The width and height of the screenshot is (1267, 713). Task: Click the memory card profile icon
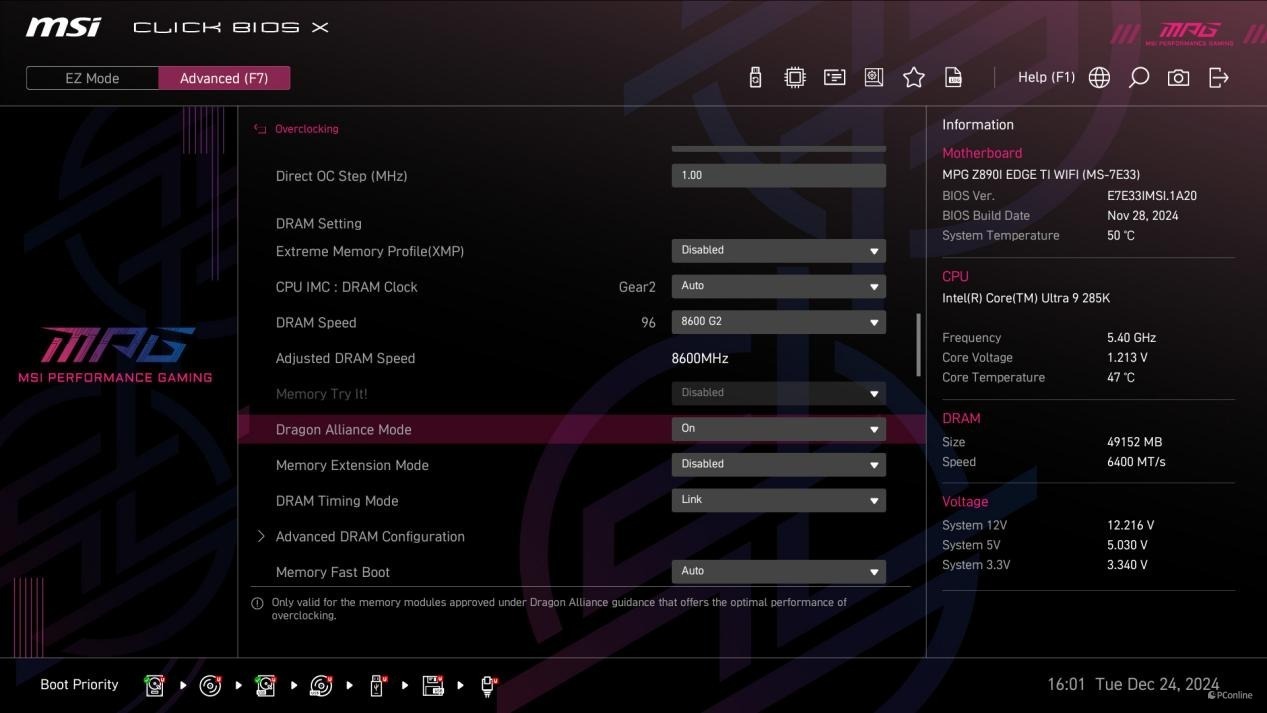(834, 77)
